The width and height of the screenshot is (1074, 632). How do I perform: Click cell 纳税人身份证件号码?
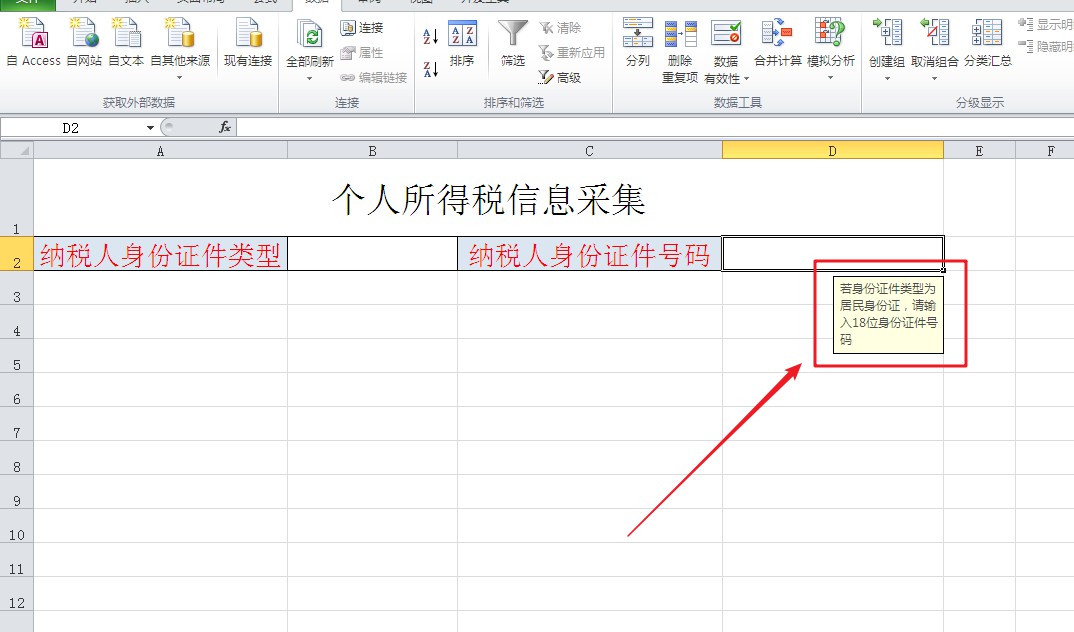pyautogui.click(x=590, y=254)
